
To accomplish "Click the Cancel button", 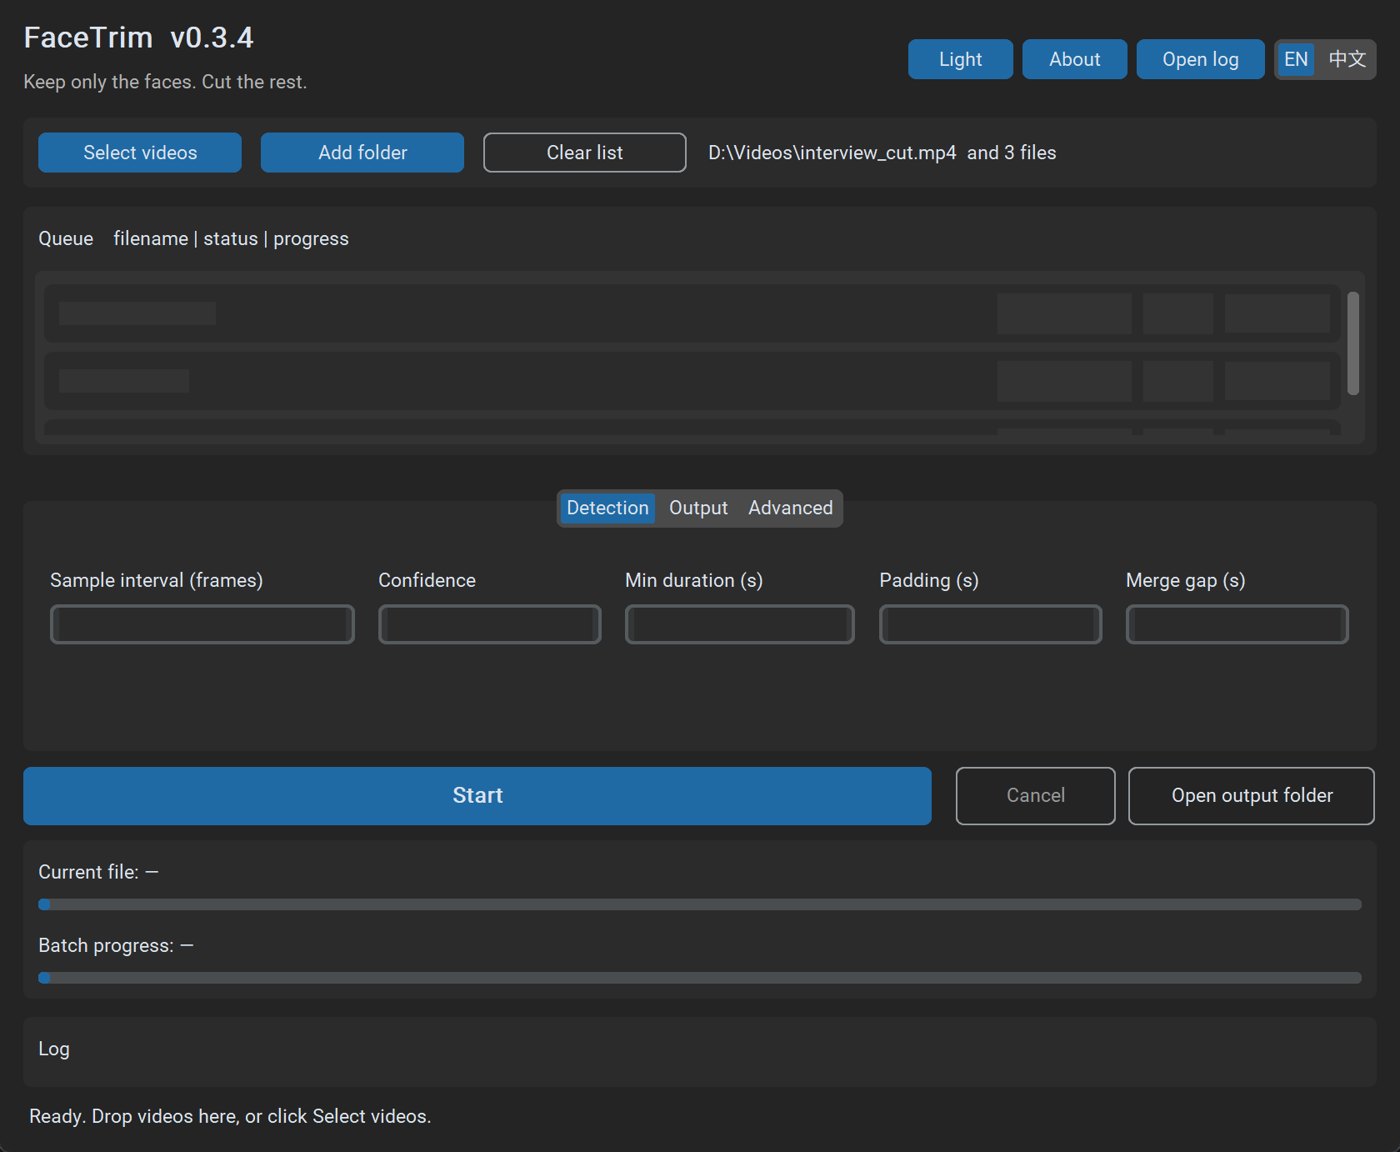I will [x=1035, y=796].
